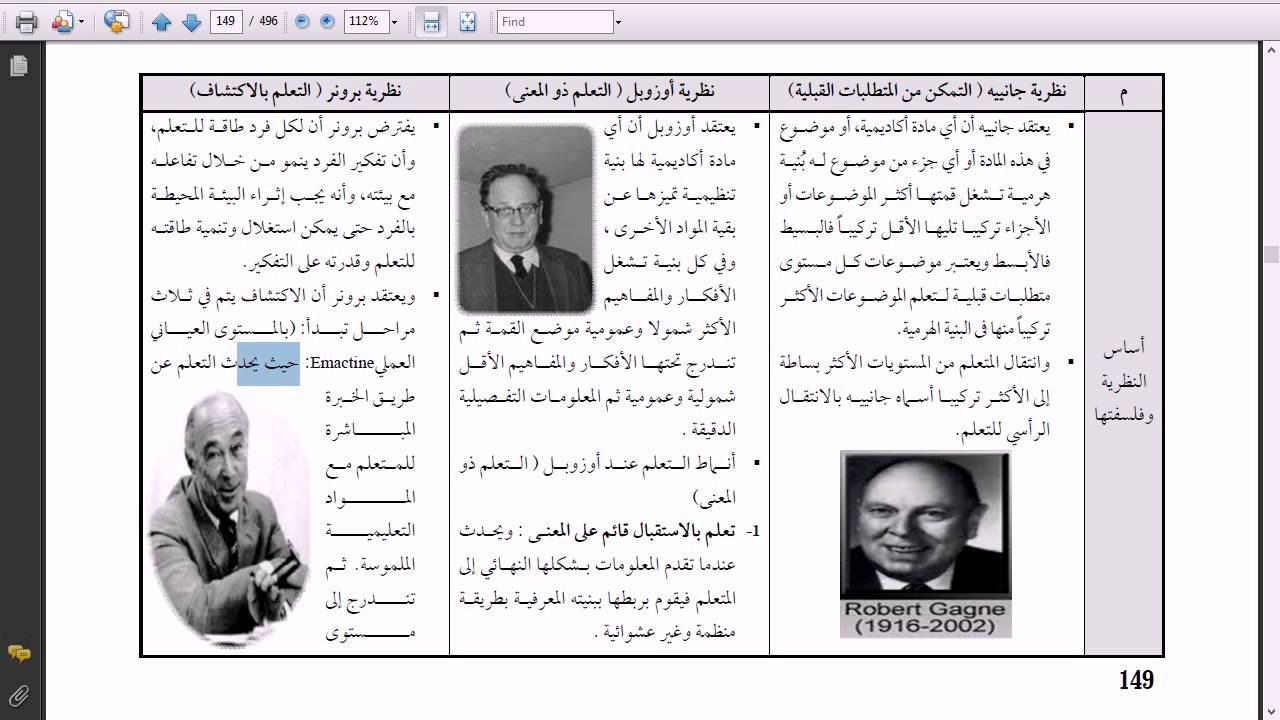Click the Print icon in the toolbar

27,22
